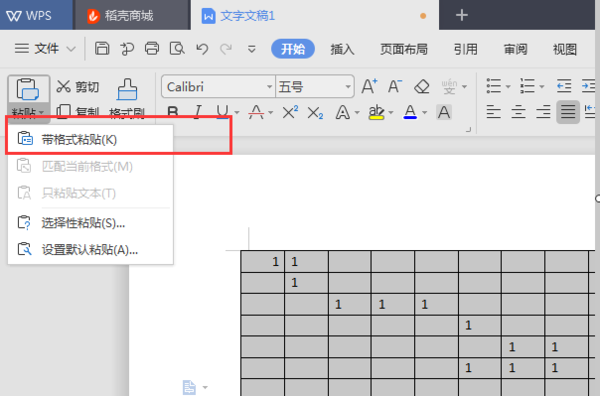This screenshot has height=396, width=600.
Task: Toggle Bold formatting
Action: click(x=173, y=112)
